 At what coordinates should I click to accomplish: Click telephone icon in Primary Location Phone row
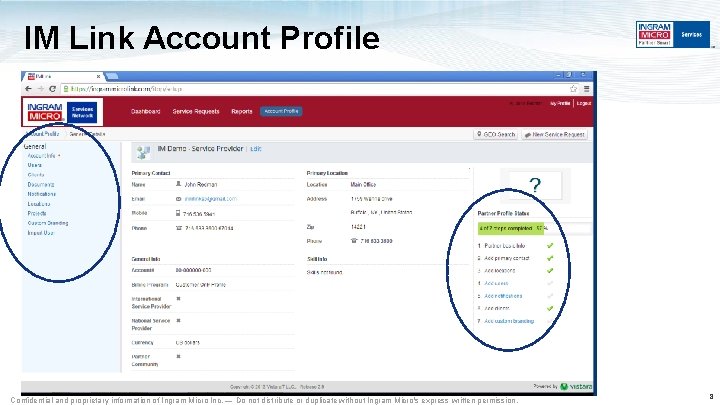[354, 241]
